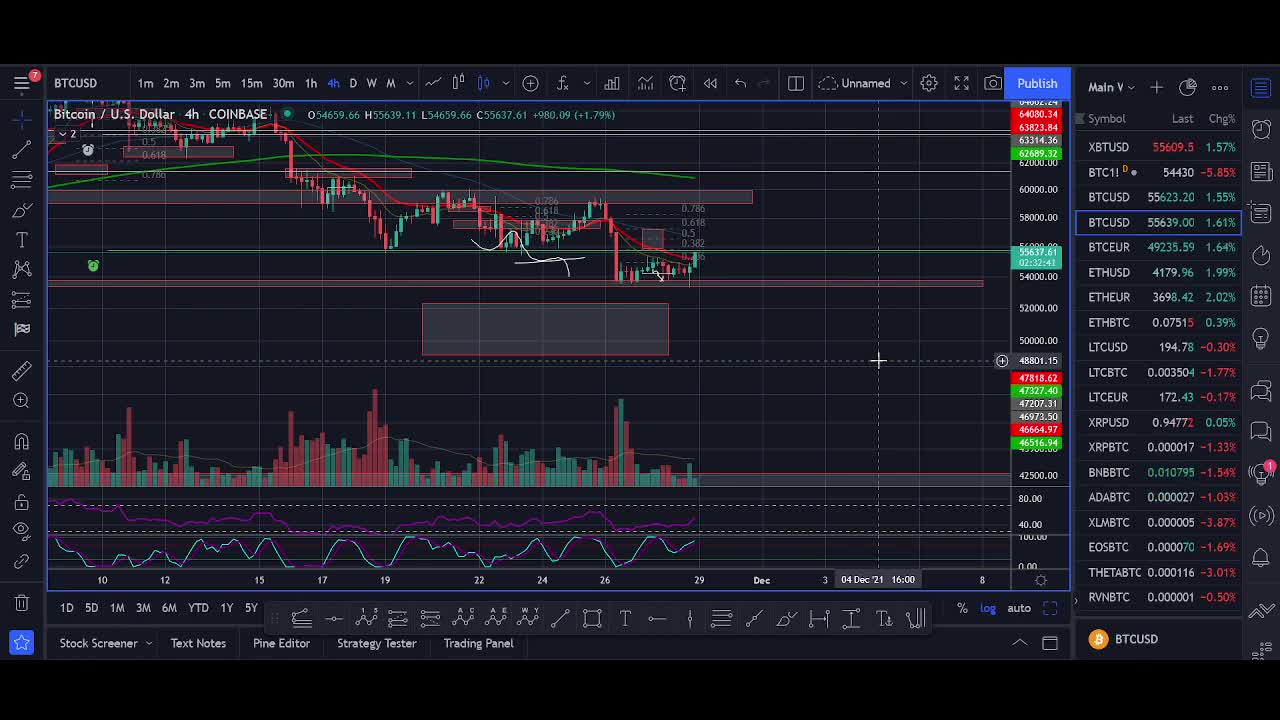Switch to Weekly (W) timeframe

click(x=372, y=83)
